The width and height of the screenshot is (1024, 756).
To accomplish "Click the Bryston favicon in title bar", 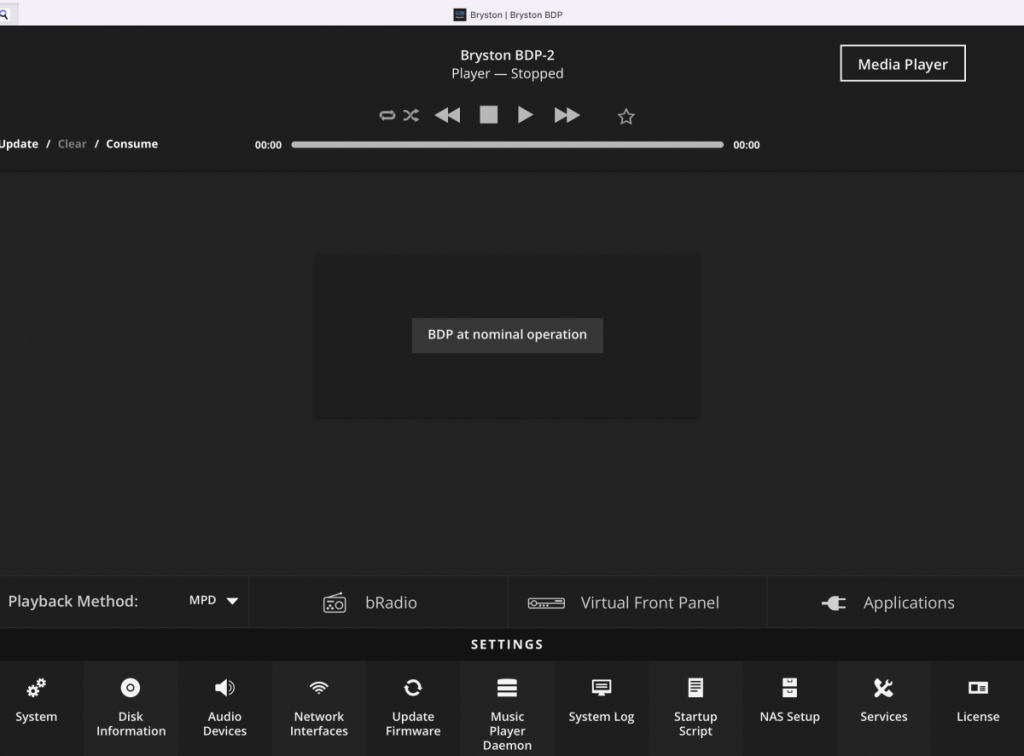I will pyautogui.click(x=460, y=14).
